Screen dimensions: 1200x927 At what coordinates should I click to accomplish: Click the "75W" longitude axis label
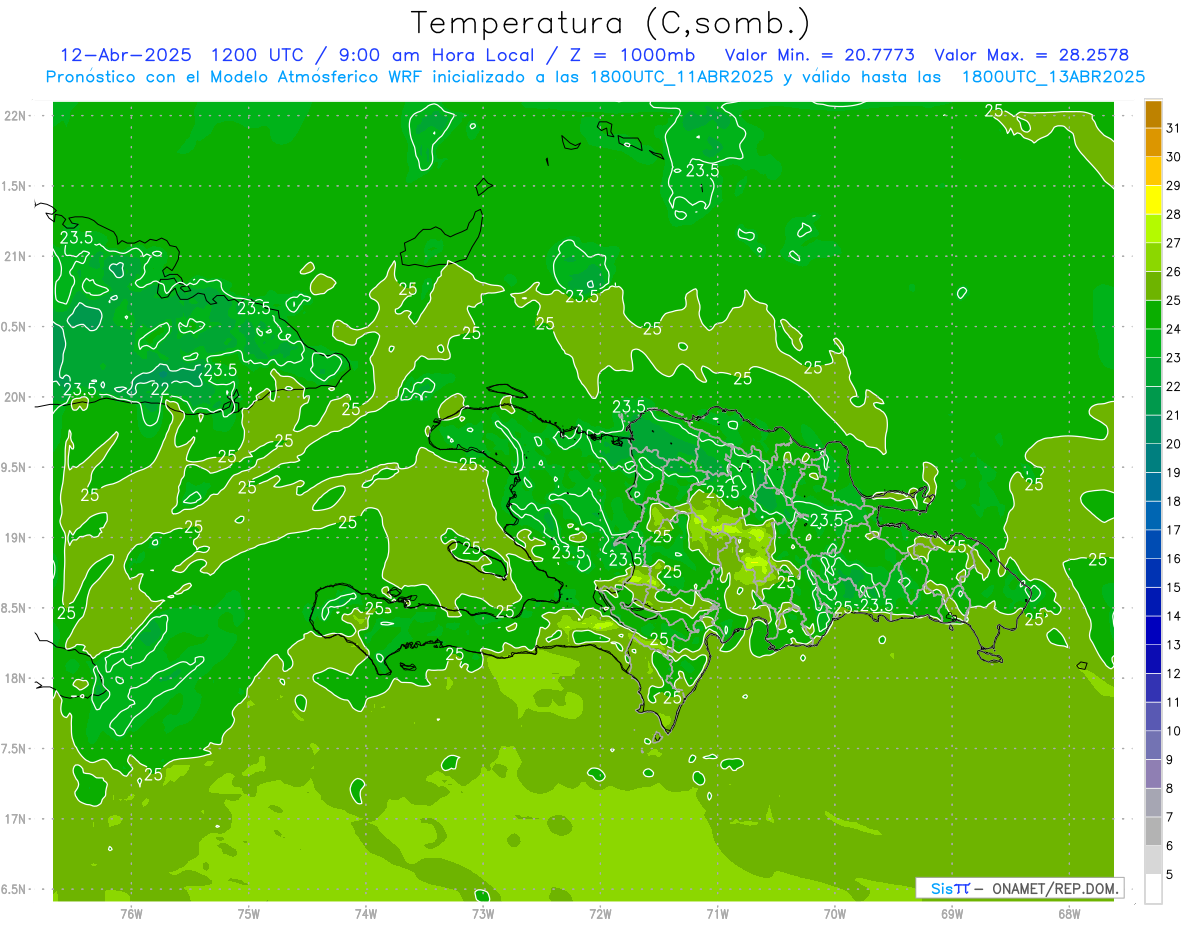pyautogui.click(x=249, y=913)
